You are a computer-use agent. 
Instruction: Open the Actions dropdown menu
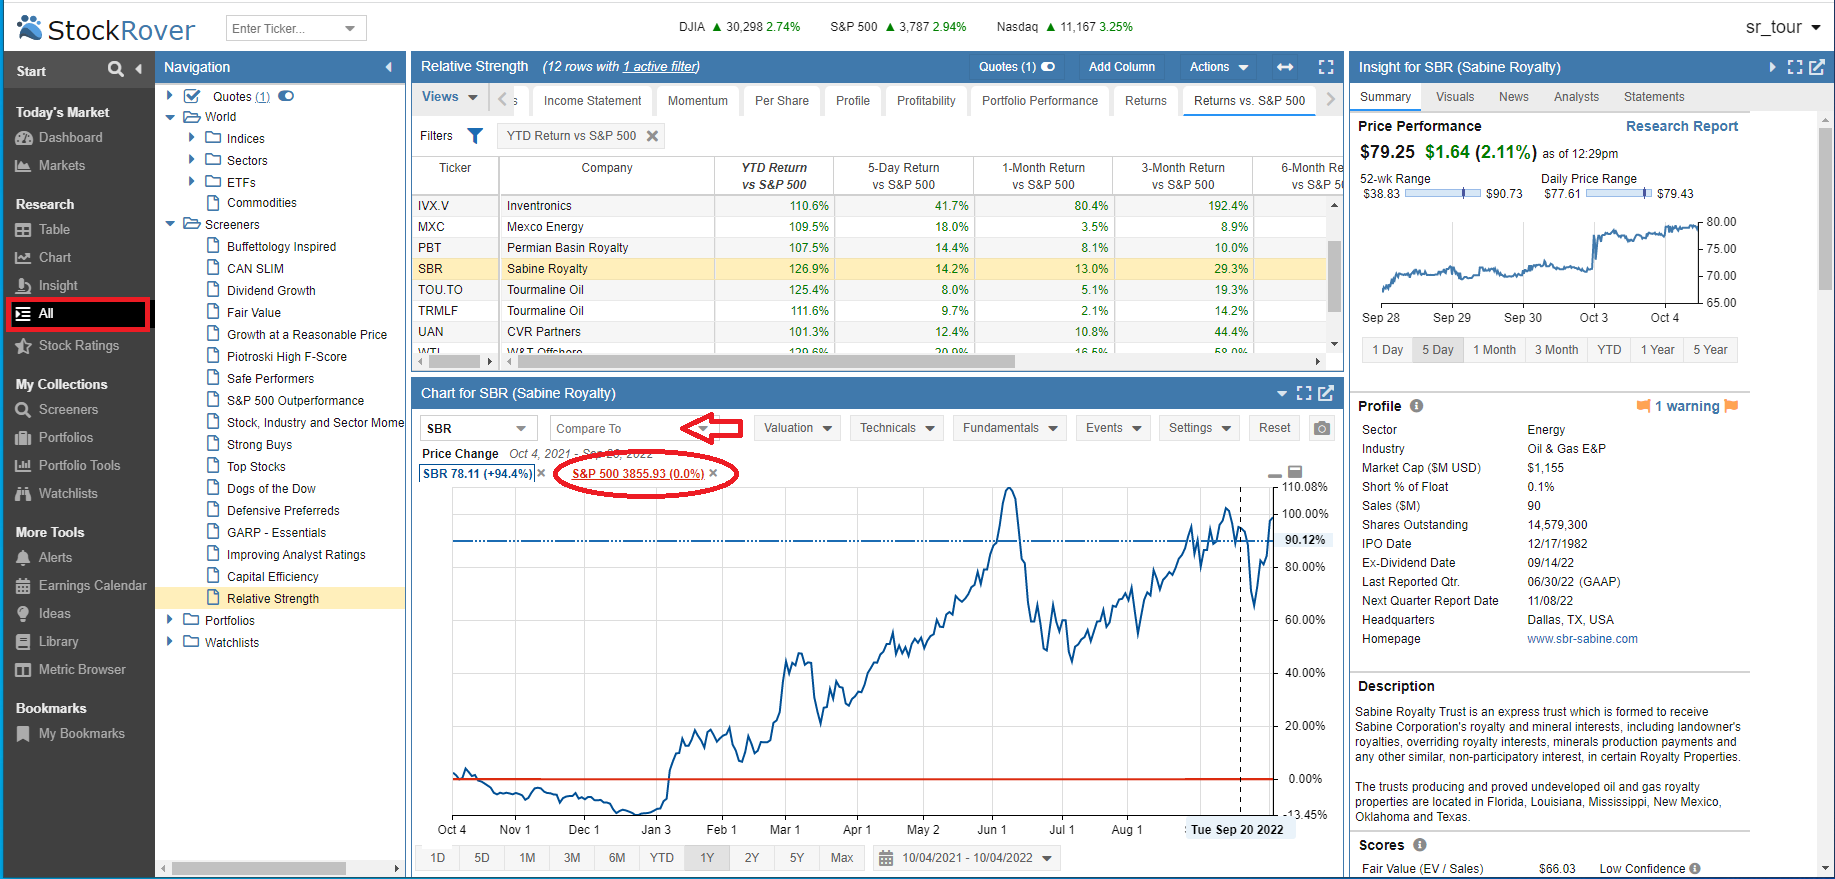coord(1219,67)
